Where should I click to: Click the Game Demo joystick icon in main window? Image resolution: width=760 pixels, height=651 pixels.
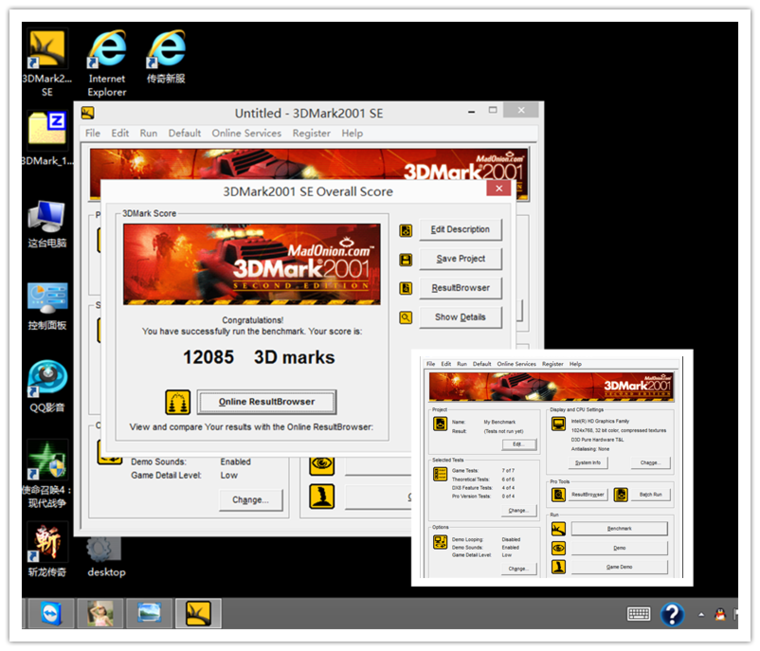pos(322,496)
